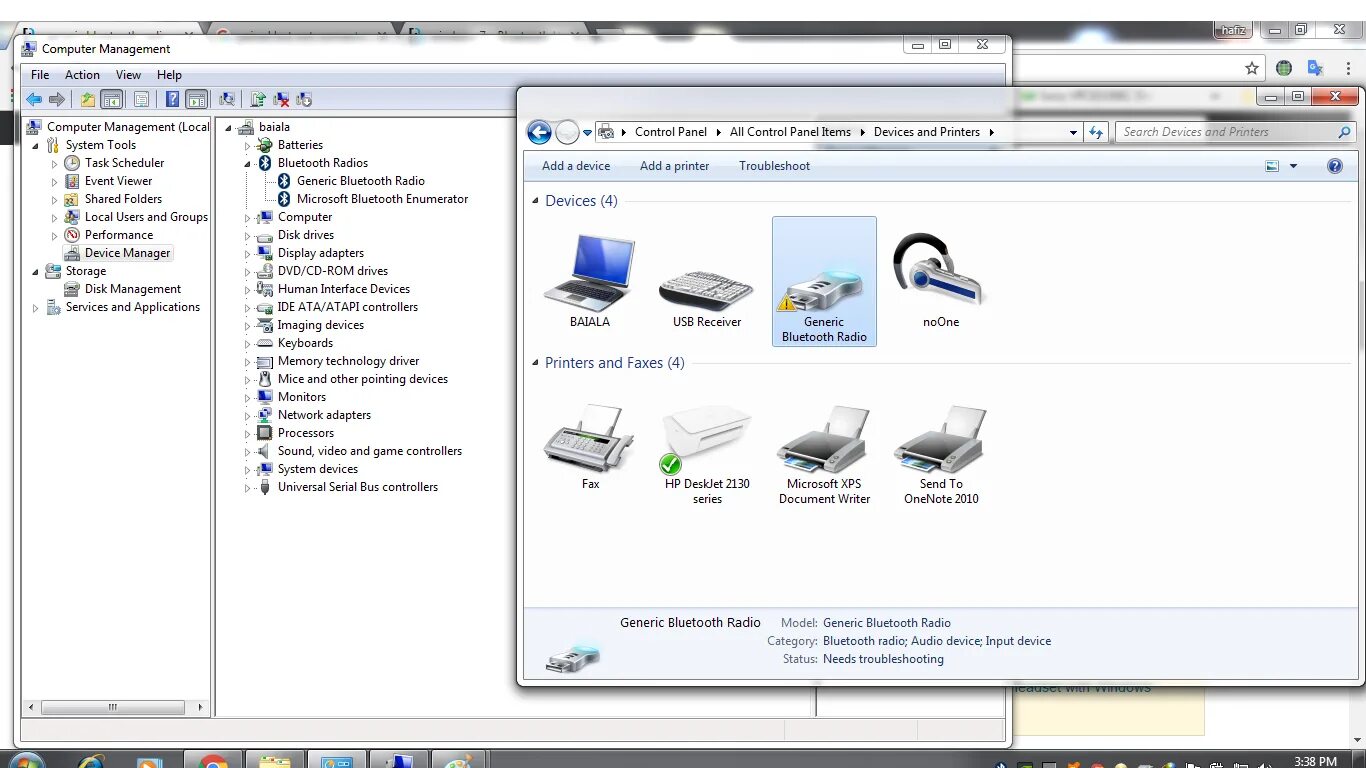Select the noOne Bluetooth headset device
The width and height of the screenshot is (1366, 768).
click(940, 281)
